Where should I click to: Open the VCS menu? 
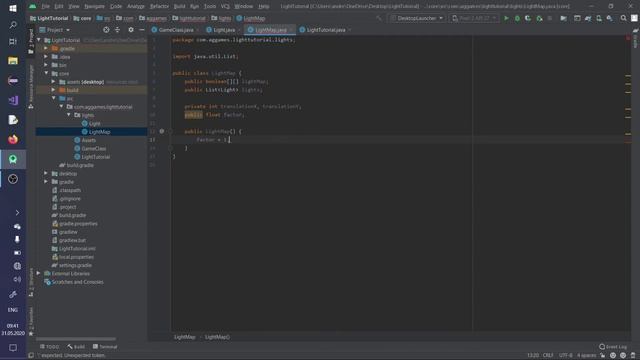[x=225, y=6]
